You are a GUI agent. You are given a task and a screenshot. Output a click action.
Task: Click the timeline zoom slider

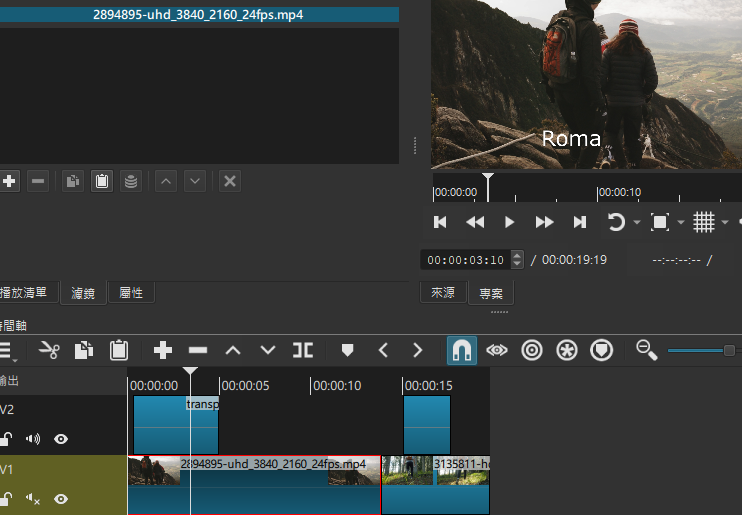coord(700,350)
